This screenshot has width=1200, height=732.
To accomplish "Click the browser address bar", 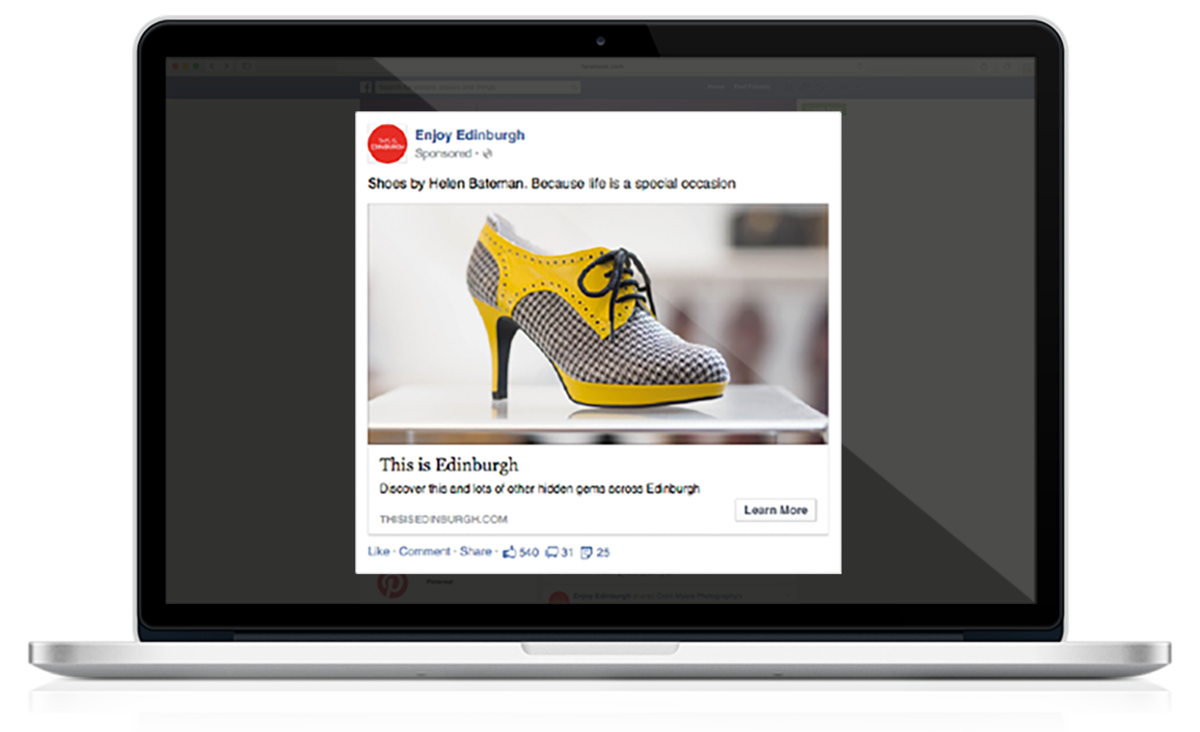I will [x=600, y=67].
